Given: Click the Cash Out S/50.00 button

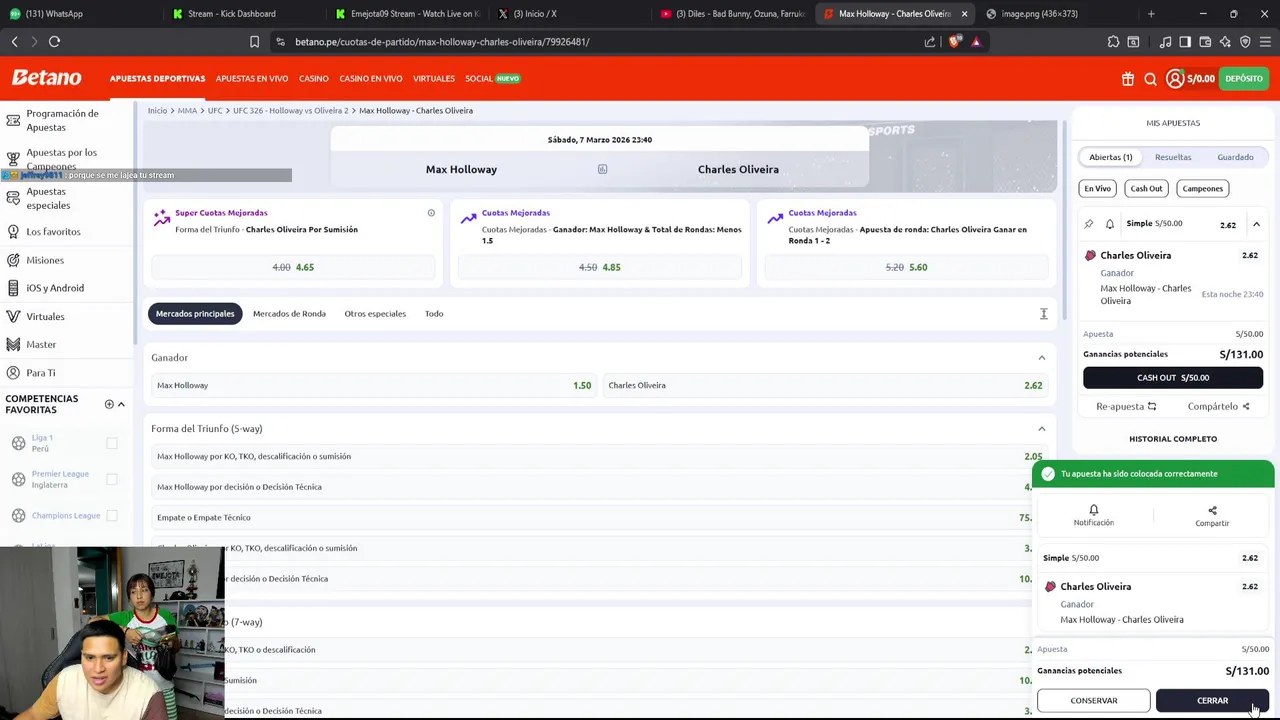Looking at the screenshot, I should point(1173,378).
